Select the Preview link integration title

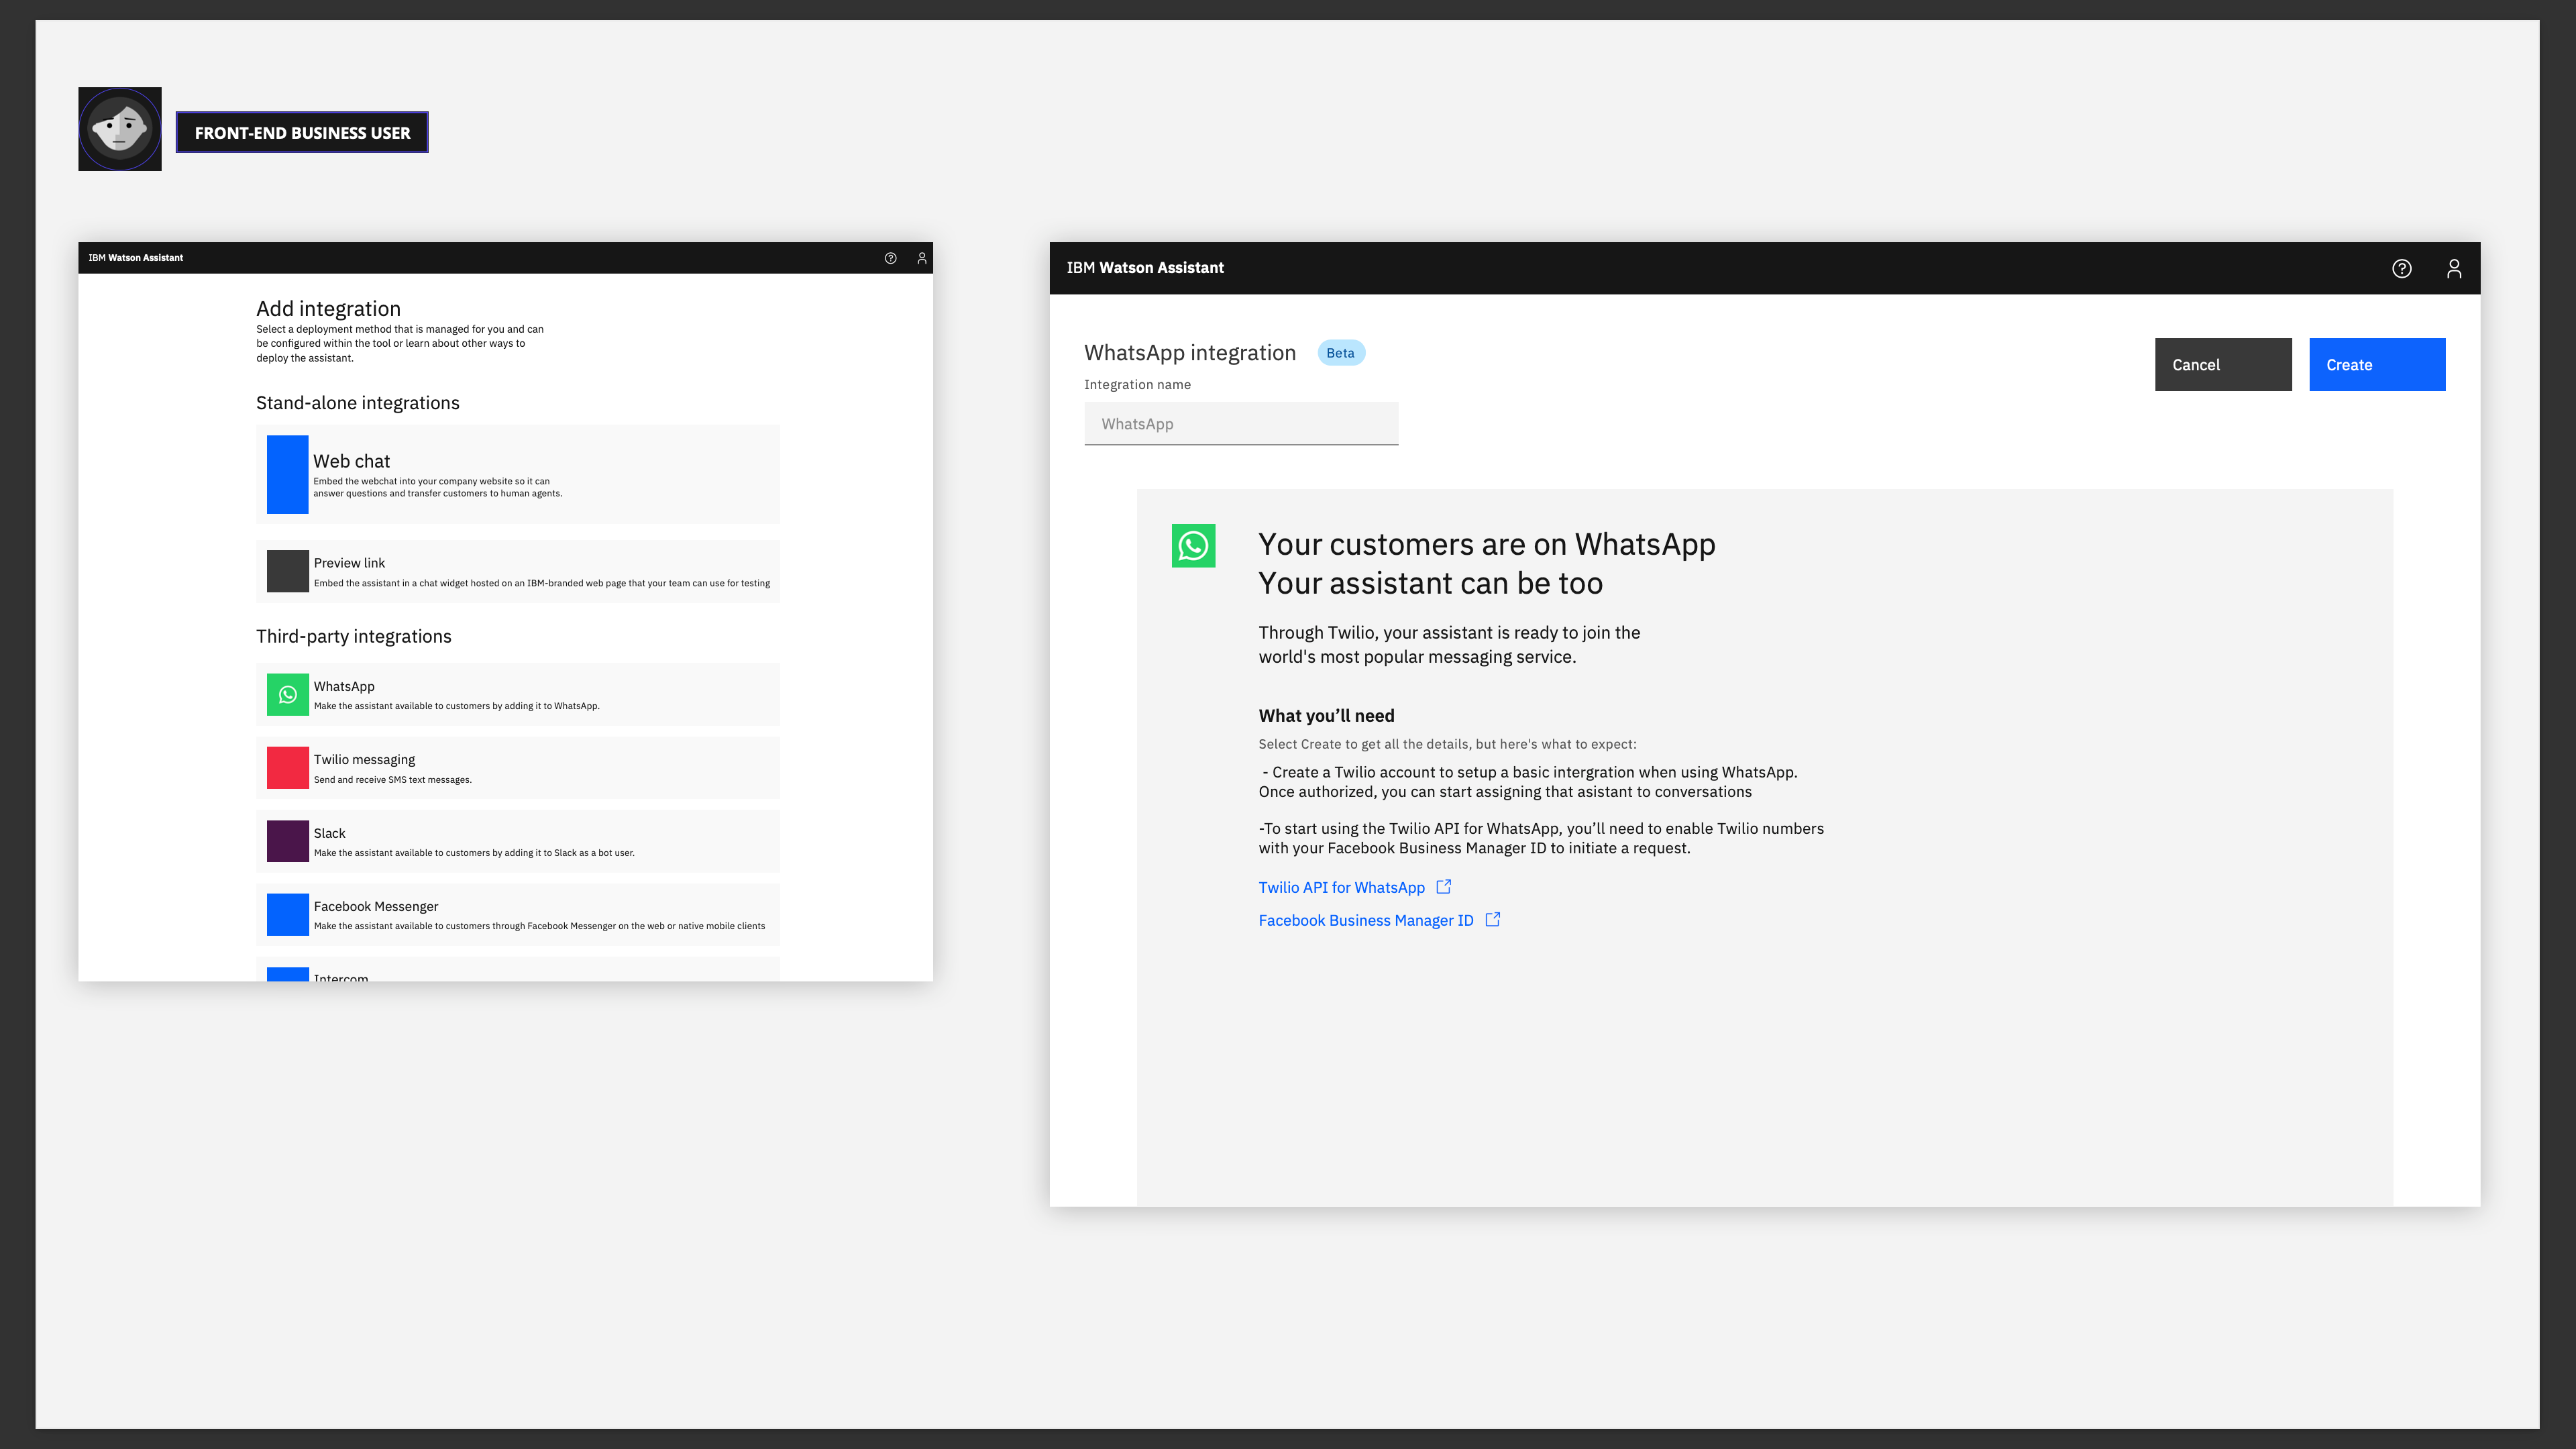349,563
